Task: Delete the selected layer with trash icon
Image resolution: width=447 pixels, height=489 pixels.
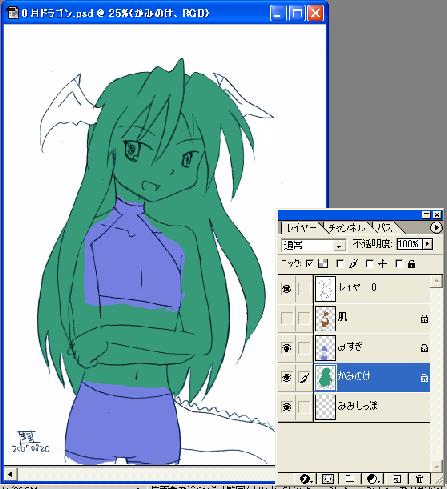Action: (x=419, y=479)
